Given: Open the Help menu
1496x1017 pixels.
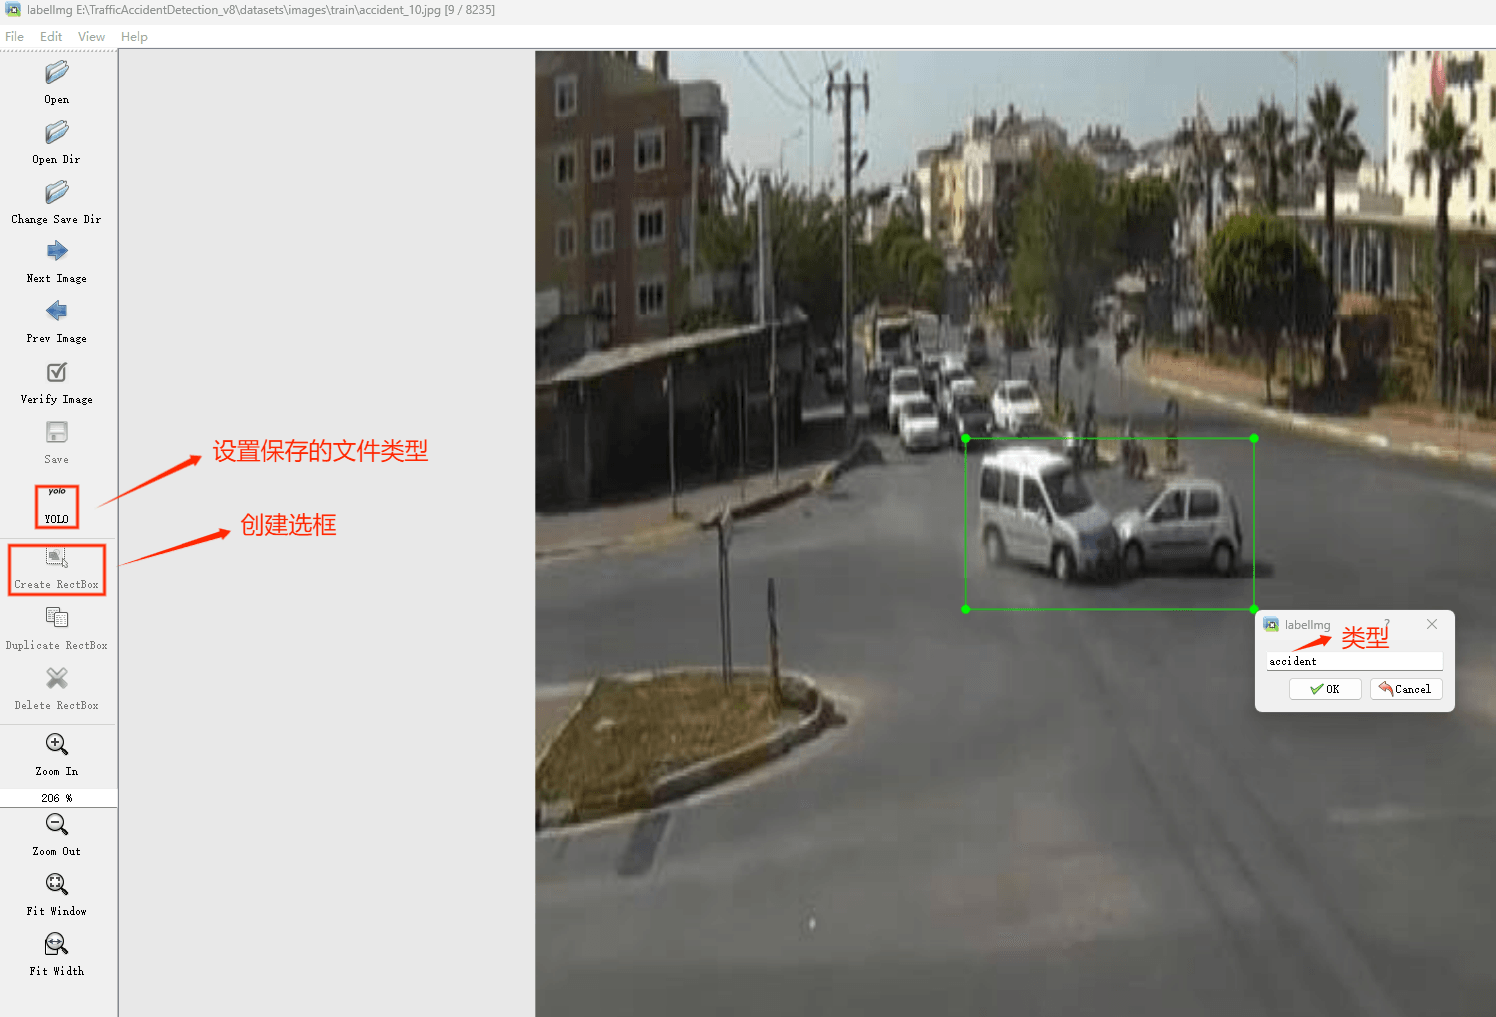Looking at the screenshot, I should tap(134, 37).
